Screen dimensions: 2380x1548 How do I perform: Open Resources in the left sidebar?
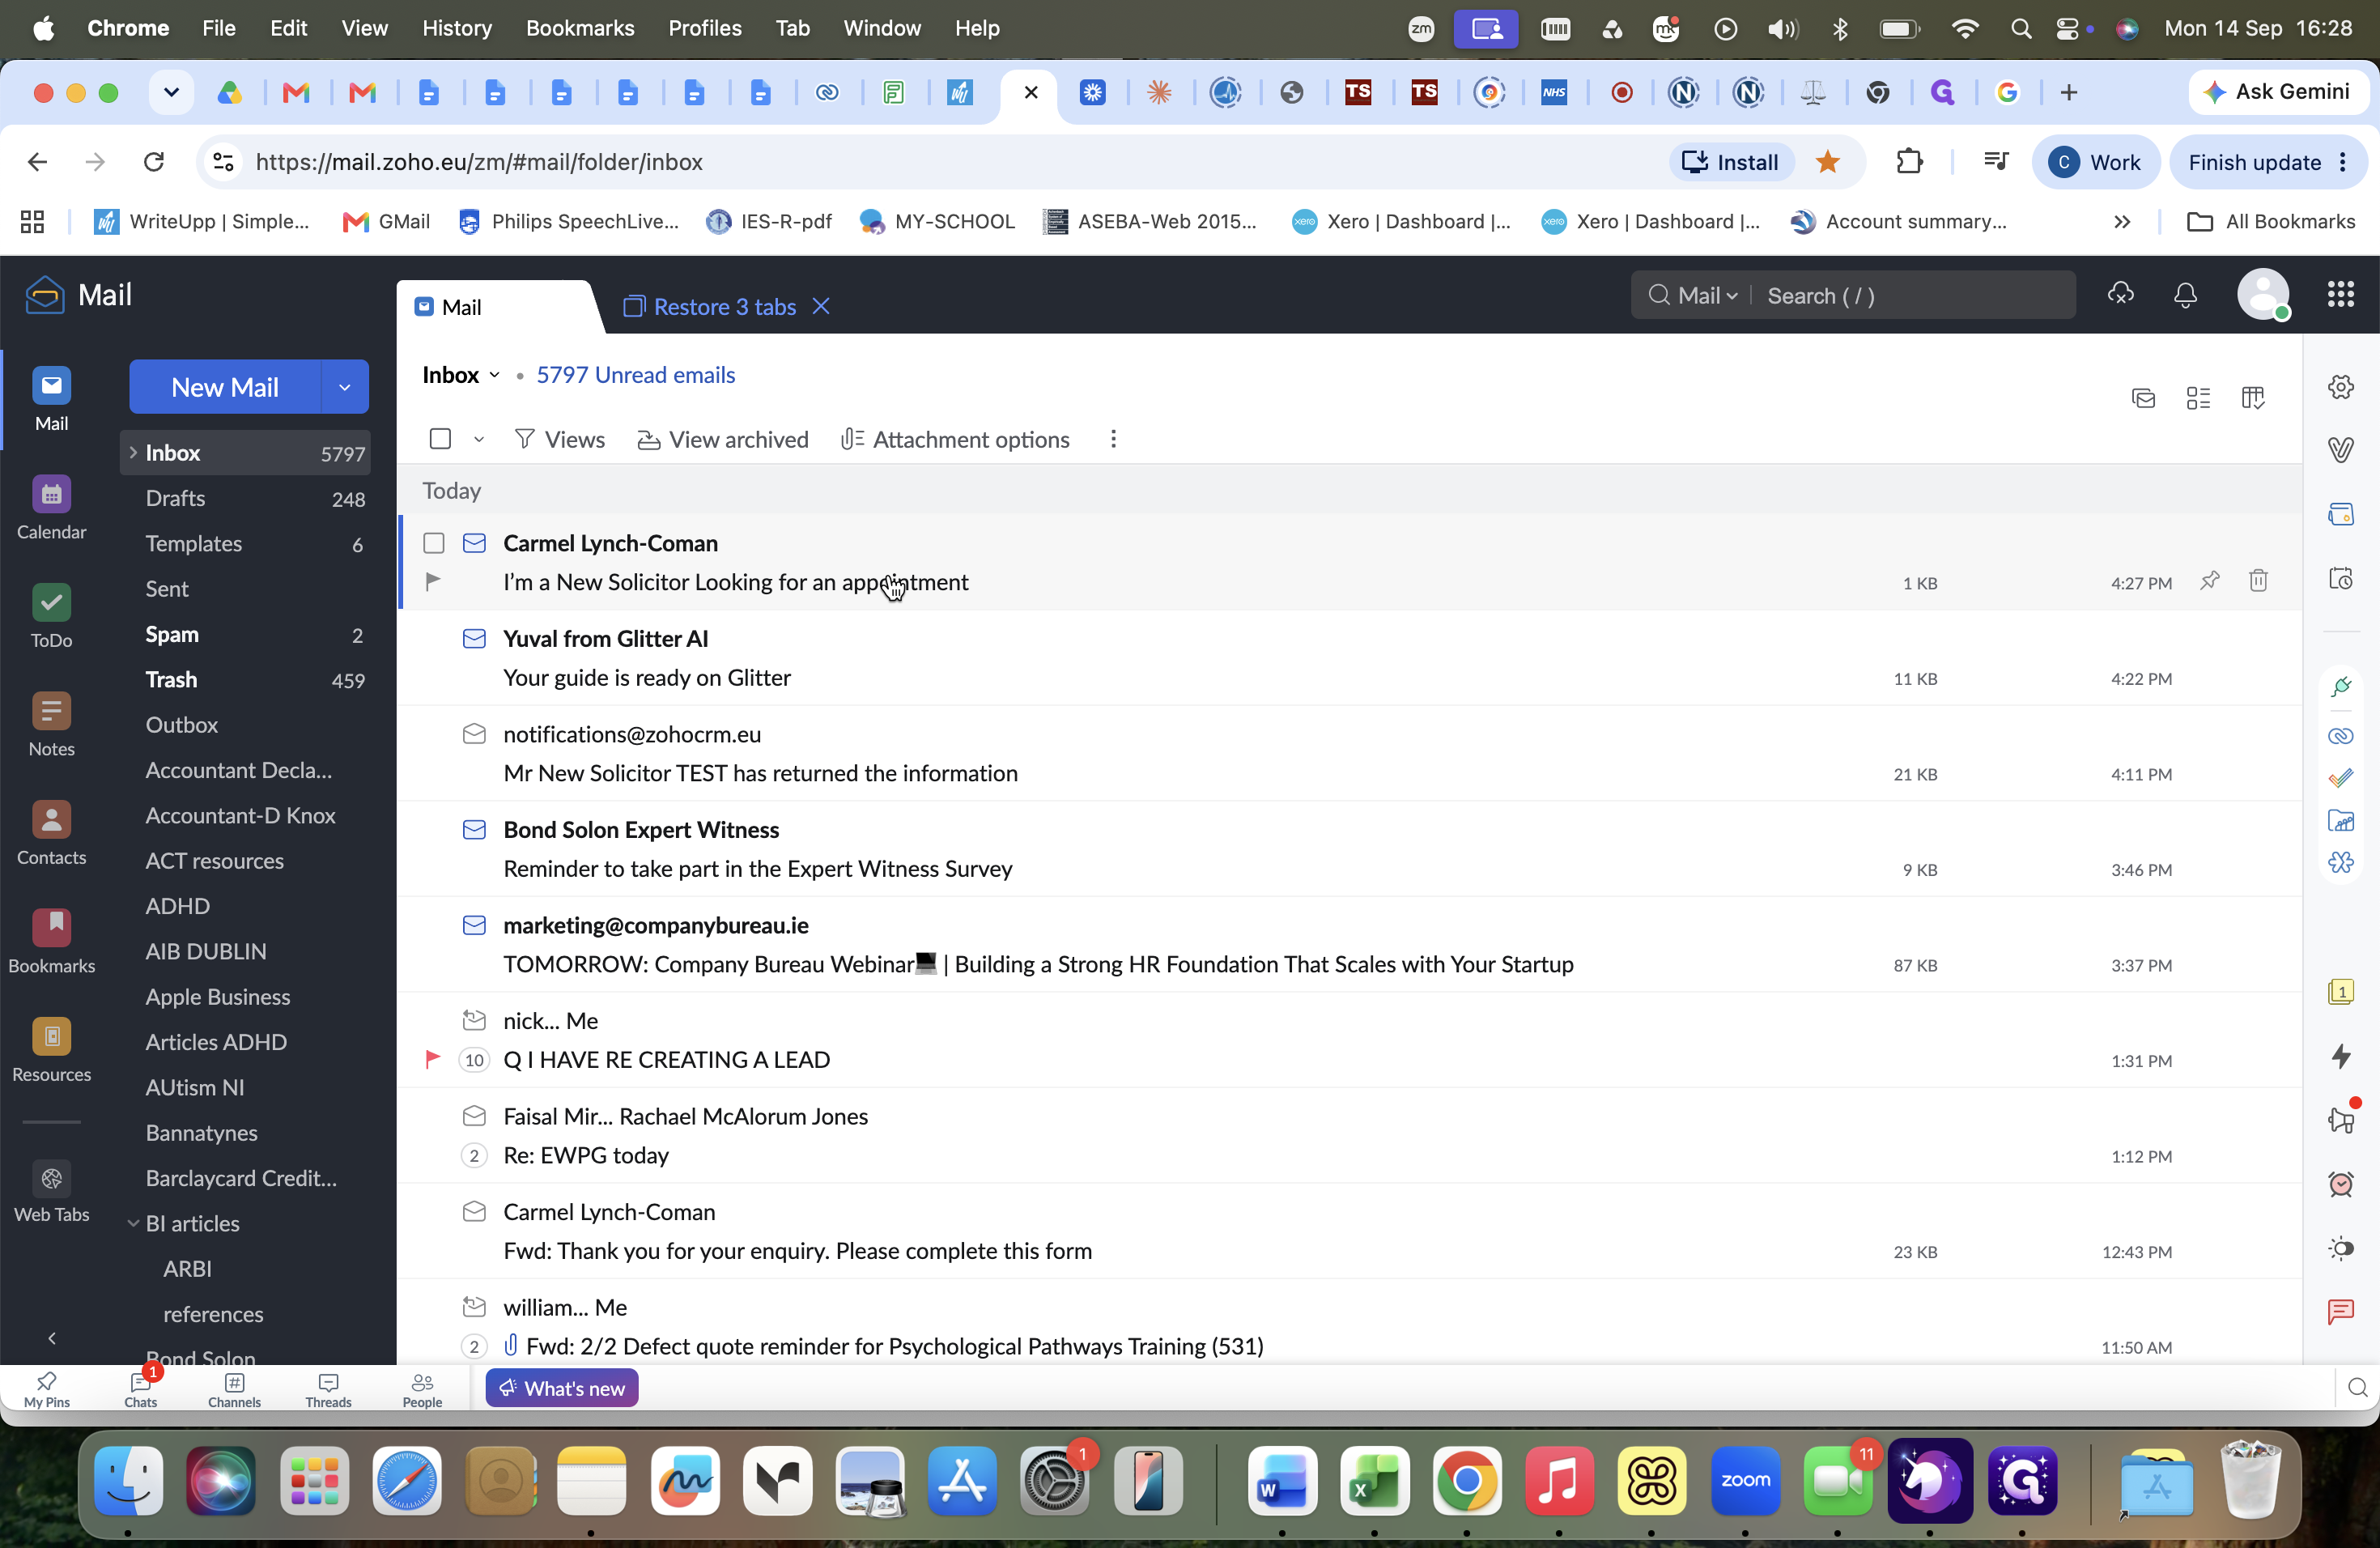pyautogui.click(x=51, y=1050)
